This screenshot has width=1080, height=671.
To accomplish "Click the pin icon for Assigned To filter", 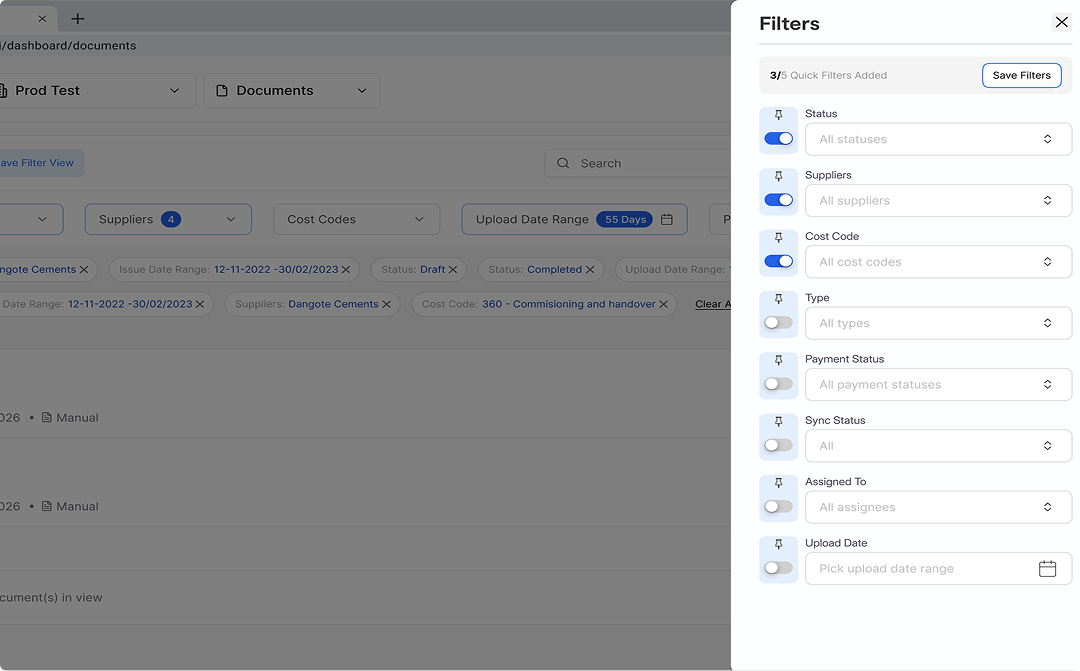I will (778, 483).
